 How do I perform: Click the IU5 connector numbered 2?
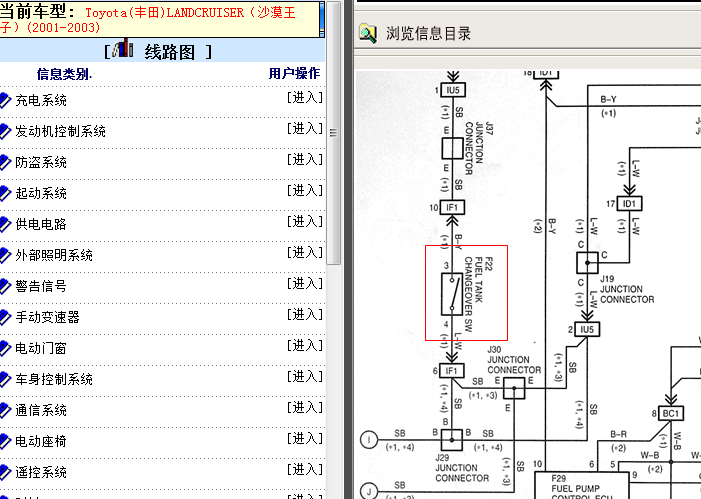[587, 330]
